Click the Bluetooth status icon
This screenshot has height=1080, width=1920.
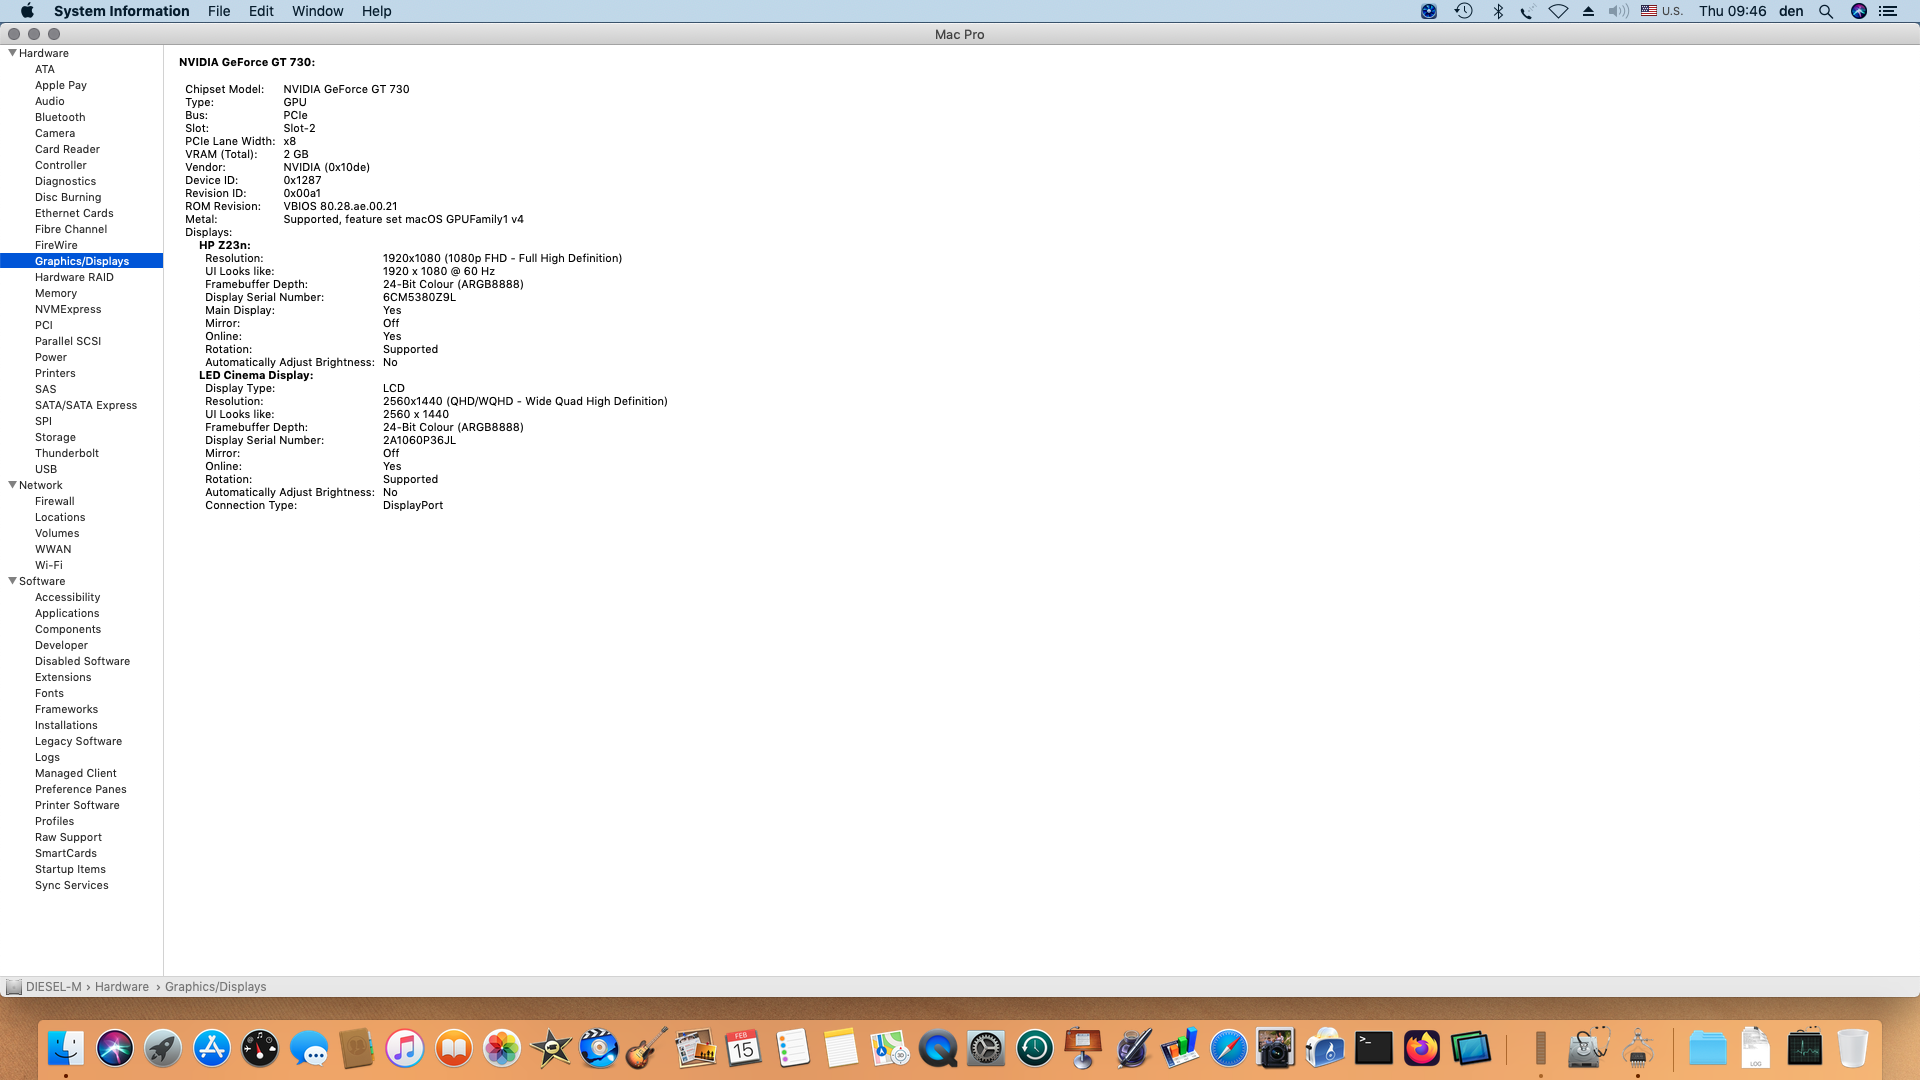coord(1498,11)
